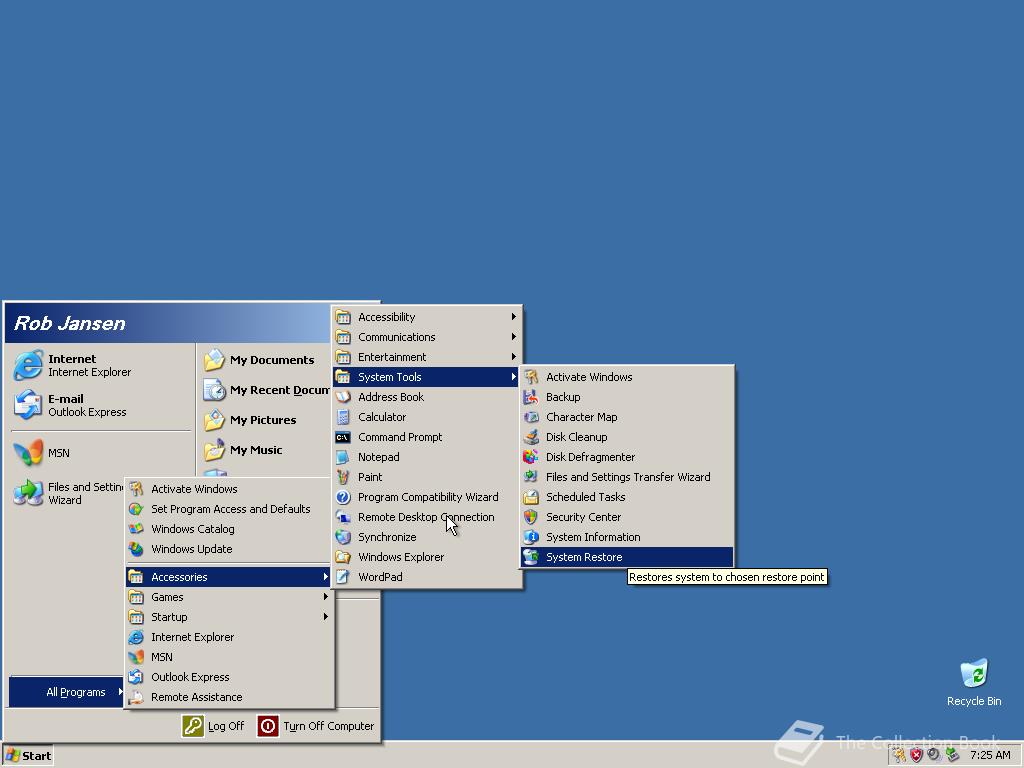The height and width of the screenshot is (768, 1024).
Task: Open Internet Explorer pinned at top of Start menu
Action: tap(72, 365)
